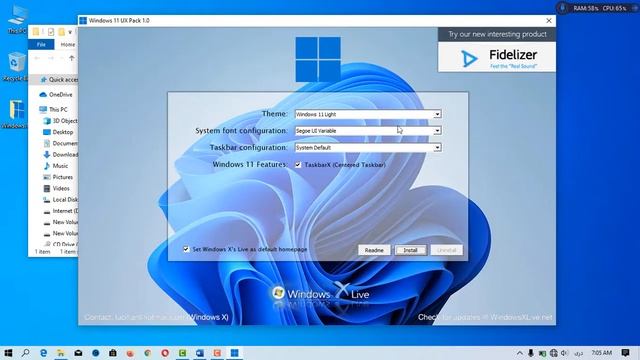Select Local Disk in the Explorer sidebar
The width and height of the screenshot is (640, 360).
click(x=60, y=200)
